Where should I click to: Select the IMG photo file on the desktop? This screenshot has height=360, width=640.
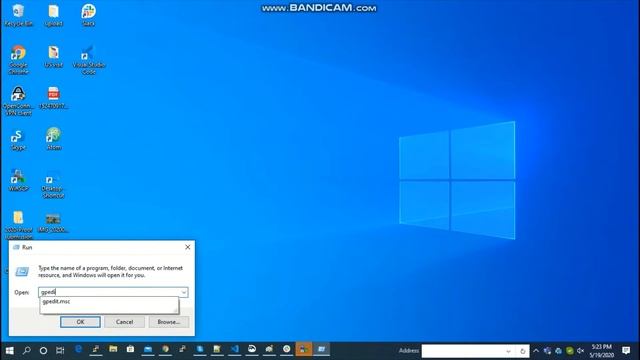tap(53, 222)
